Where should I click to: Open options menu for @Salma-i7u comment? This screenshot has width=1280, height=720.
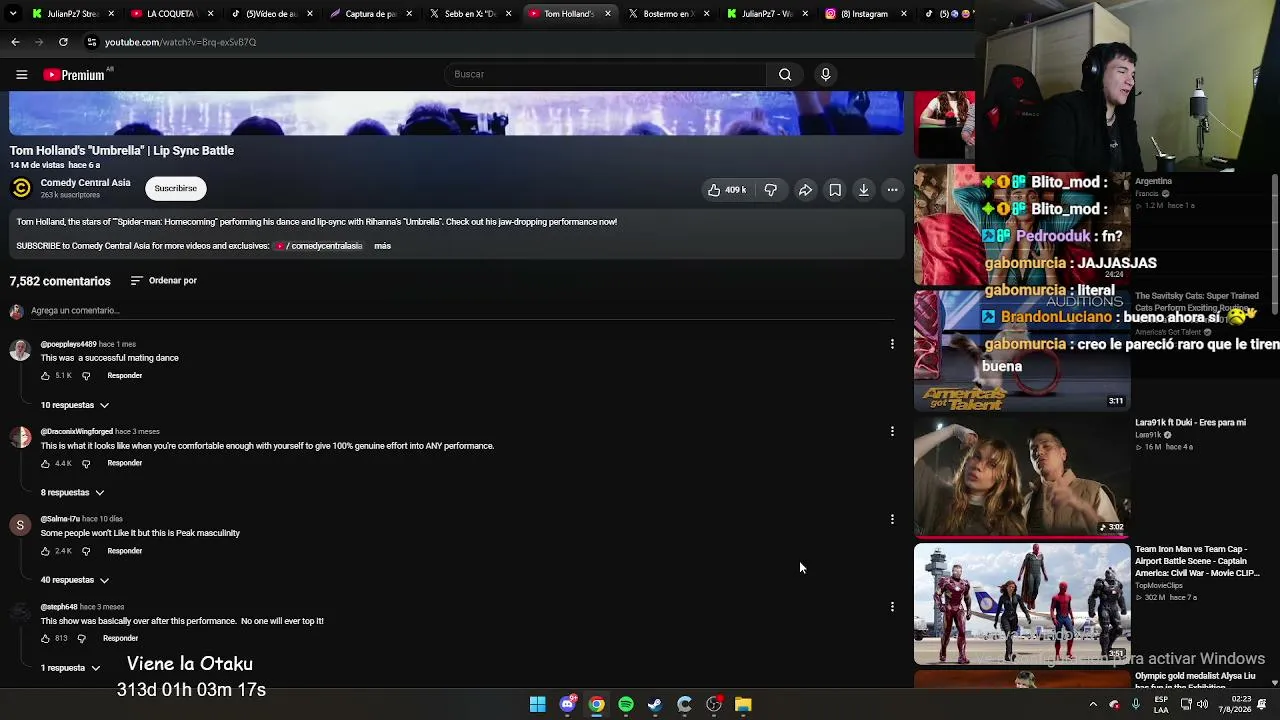point(892,519)
